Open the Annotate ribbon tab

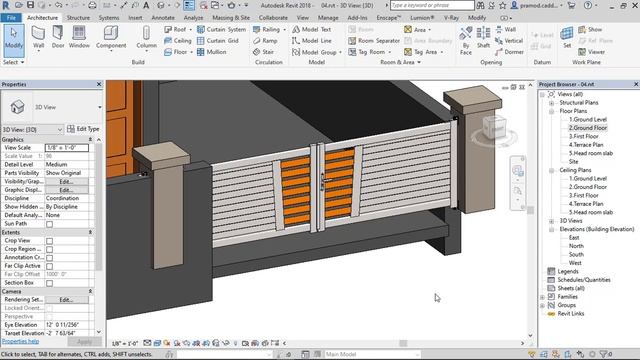(163, 18)
